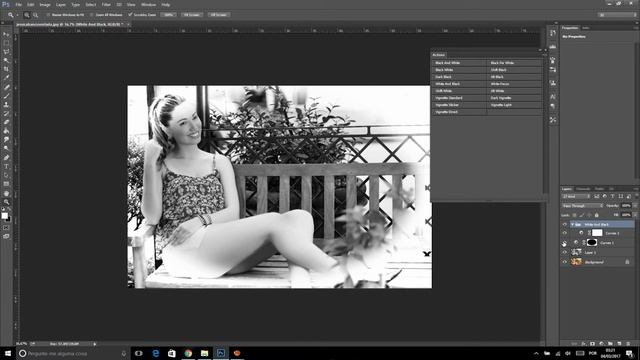Run the Dark Vignette action

[515, 98]
